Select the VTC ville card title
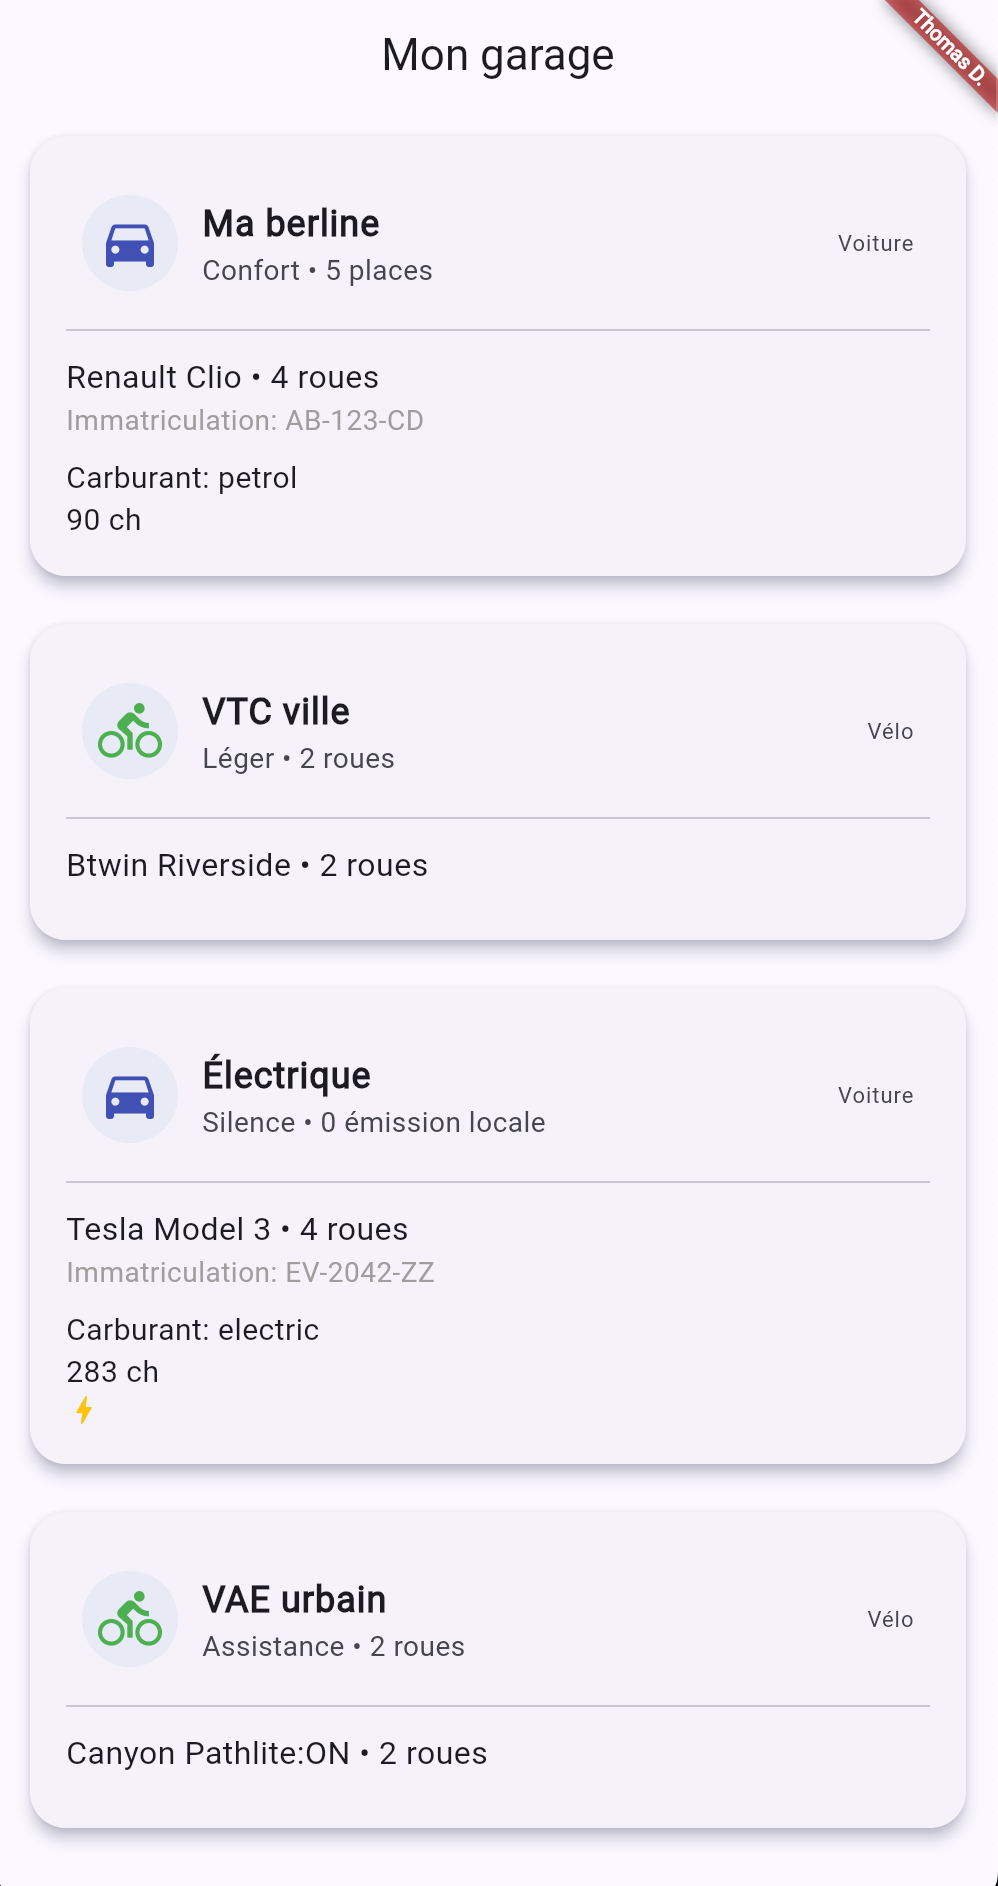Screen dimensions: 998x1886 (x=276, y=712)
